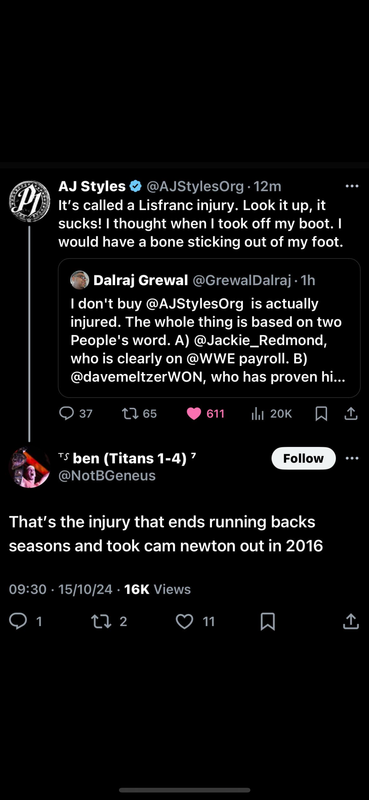The height and width of the screenshot is (800, 369).
Task: Reply to ben's tweet with 1 comment
Action: [x=26, y=621]
